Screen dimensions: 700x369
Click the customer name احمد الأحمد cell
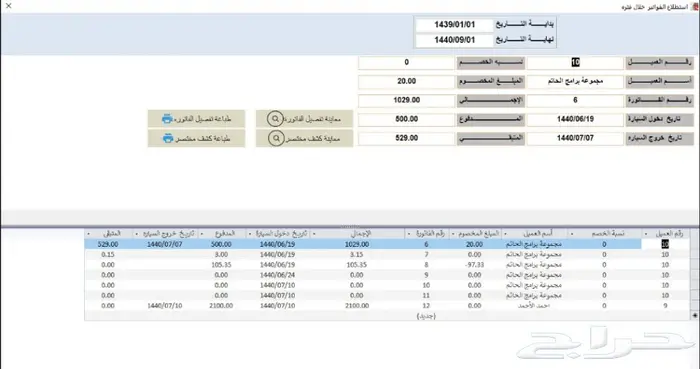pos(534,306)
